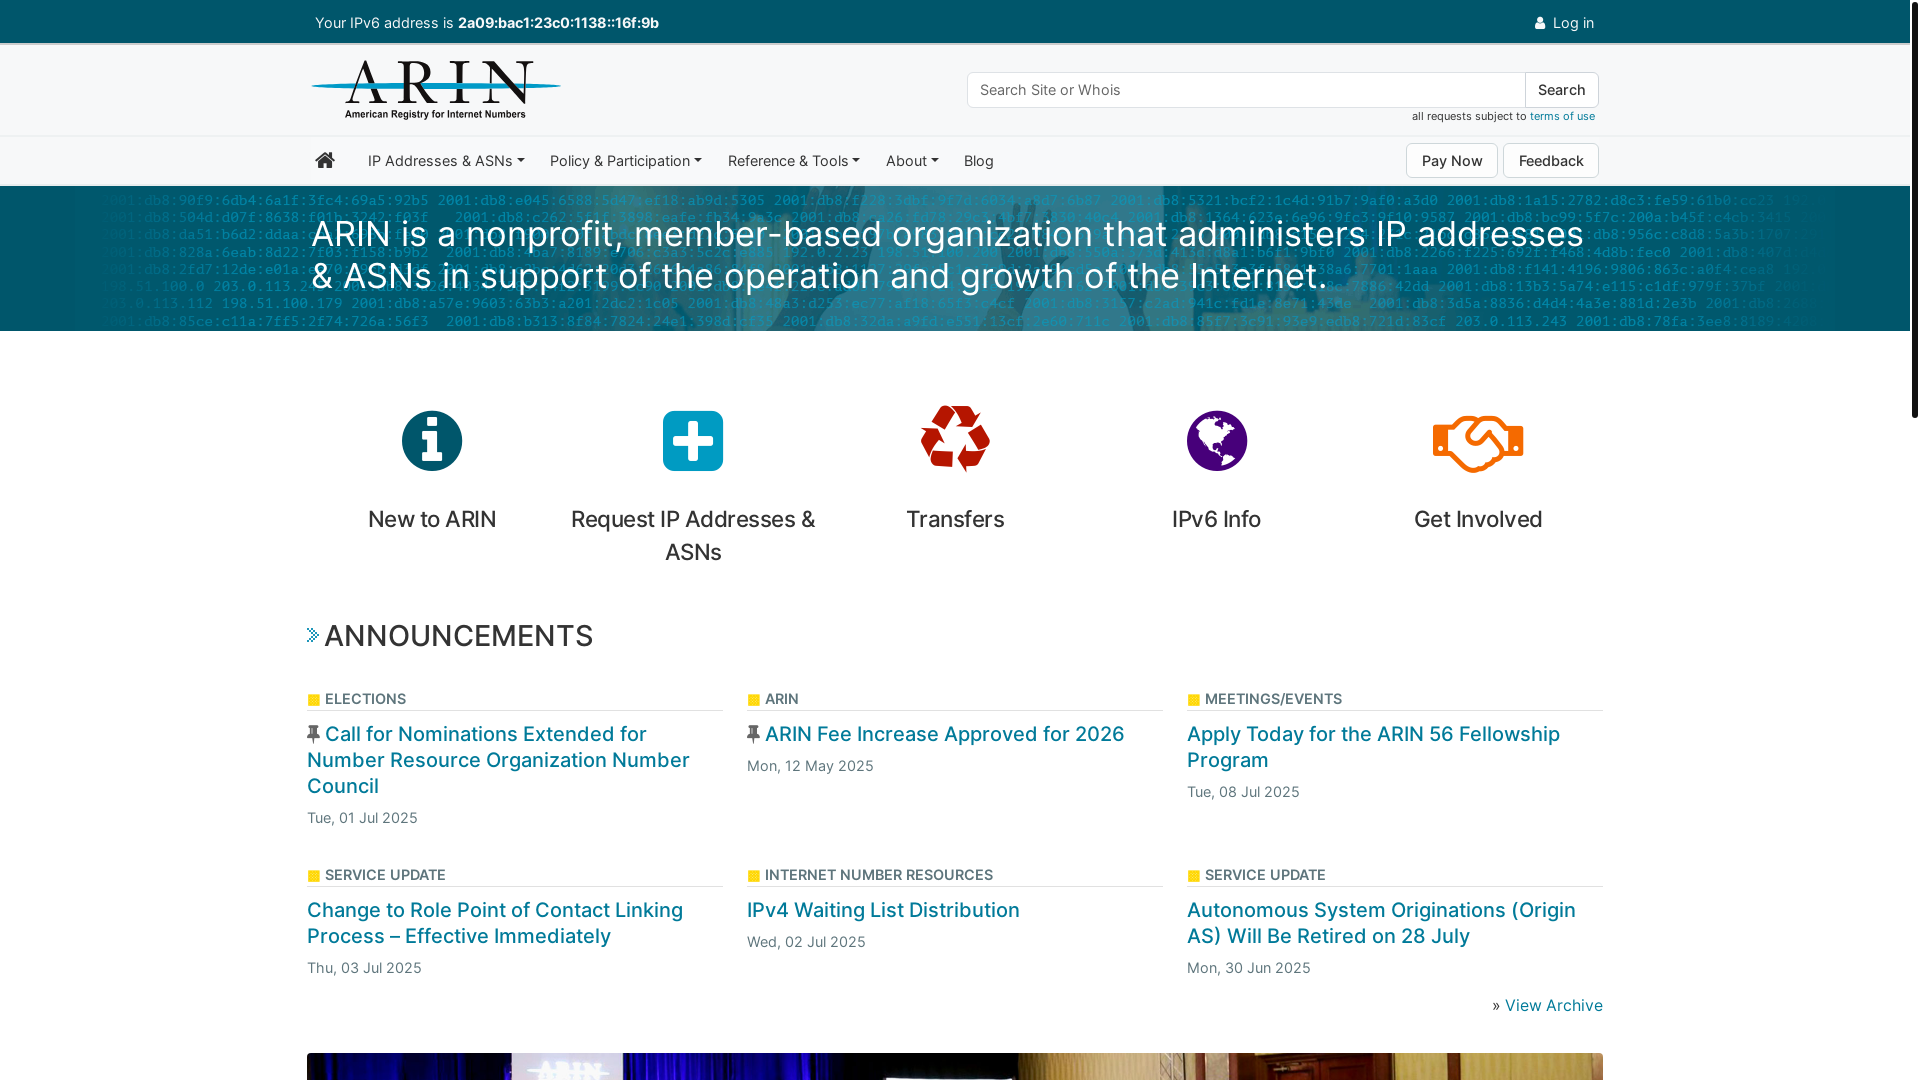The height and width of the screenshot is (1080, 1920).
Task: Click the Search button
Action: (x=1562, y=90)
